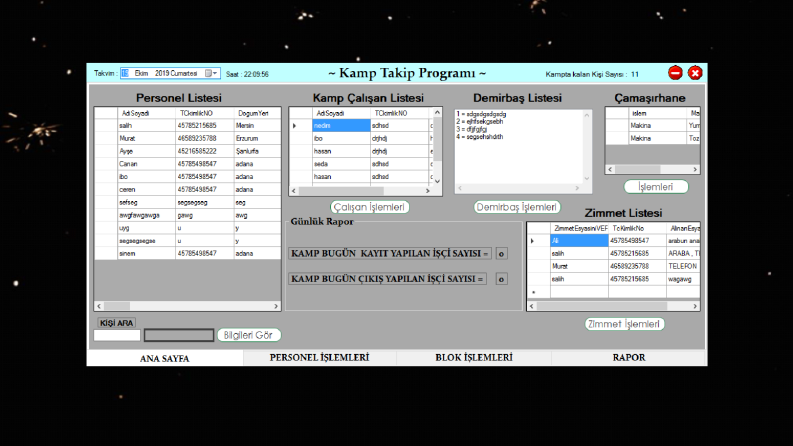Click Çamaşırhane list scroll left arrow
Image resolution: width=793 pixels, height=446 pixels.
(x=610, y=169)
